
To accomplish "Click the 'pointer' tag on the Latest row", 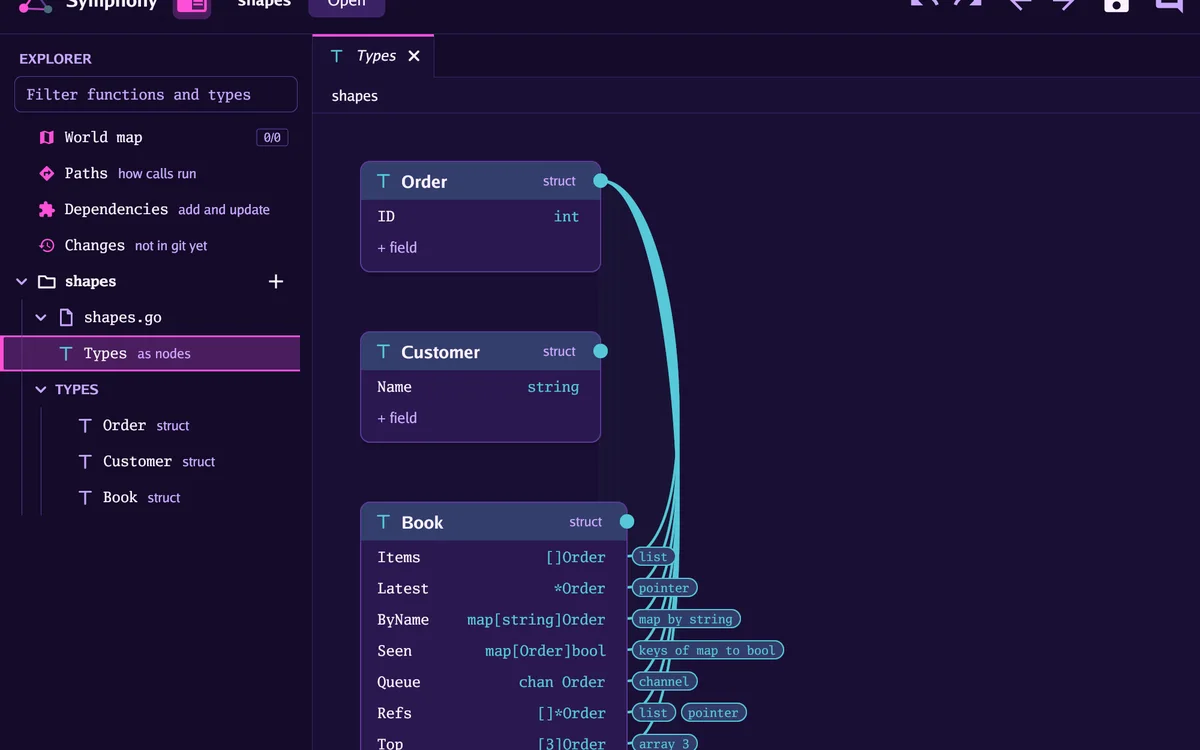I will point(664,588).
